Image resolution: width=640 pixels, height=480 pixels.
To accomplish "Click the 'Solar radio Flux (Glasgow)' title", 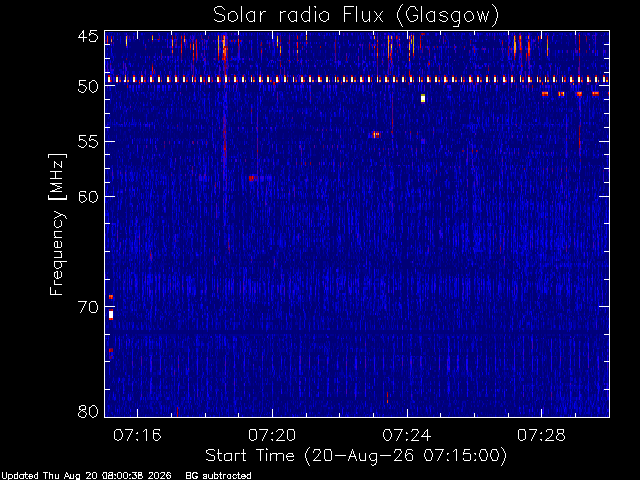I will [x=356, y=15].
